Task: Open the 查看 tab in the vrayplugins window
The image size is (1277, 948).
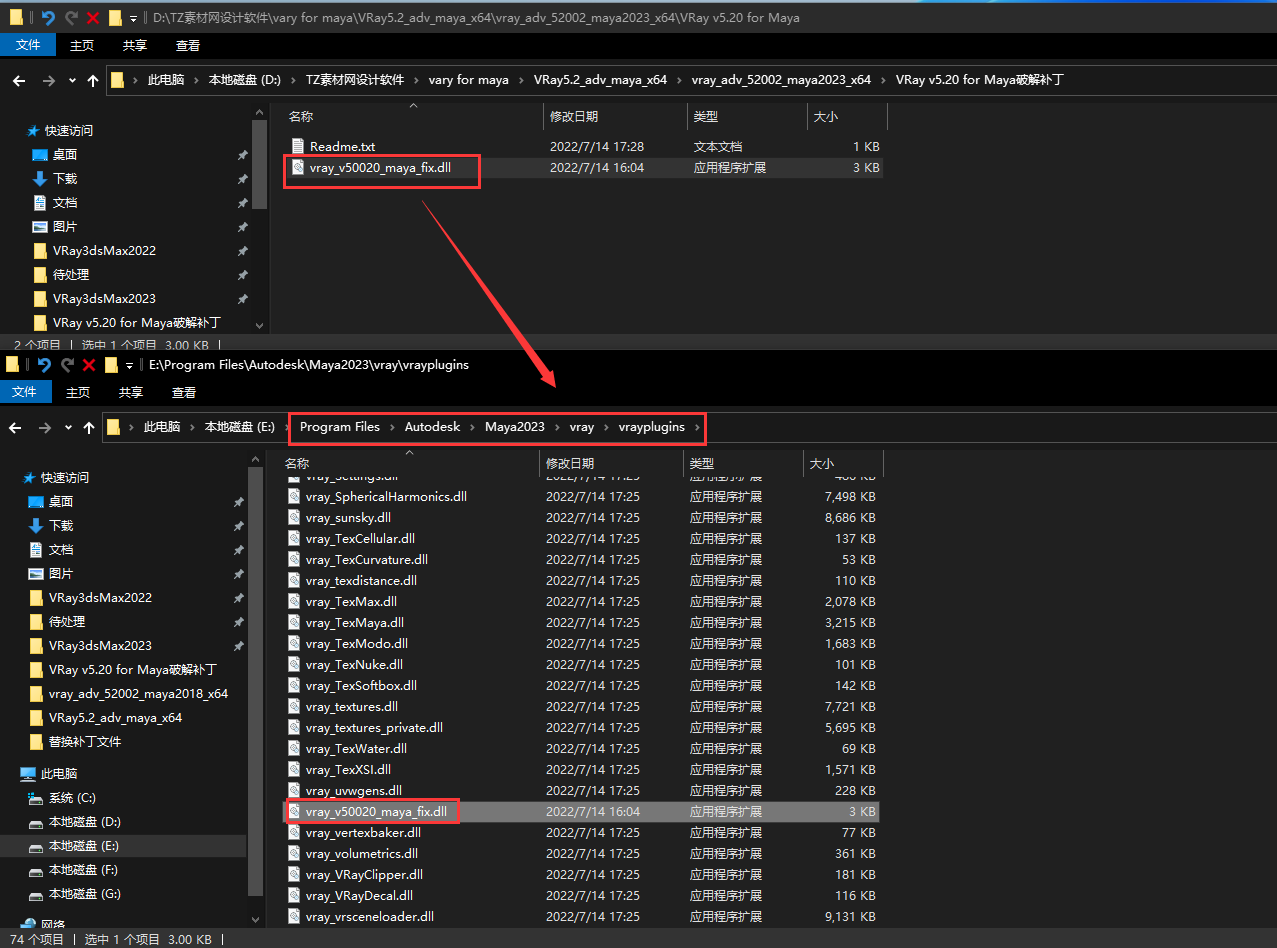Action: point(184,392)
